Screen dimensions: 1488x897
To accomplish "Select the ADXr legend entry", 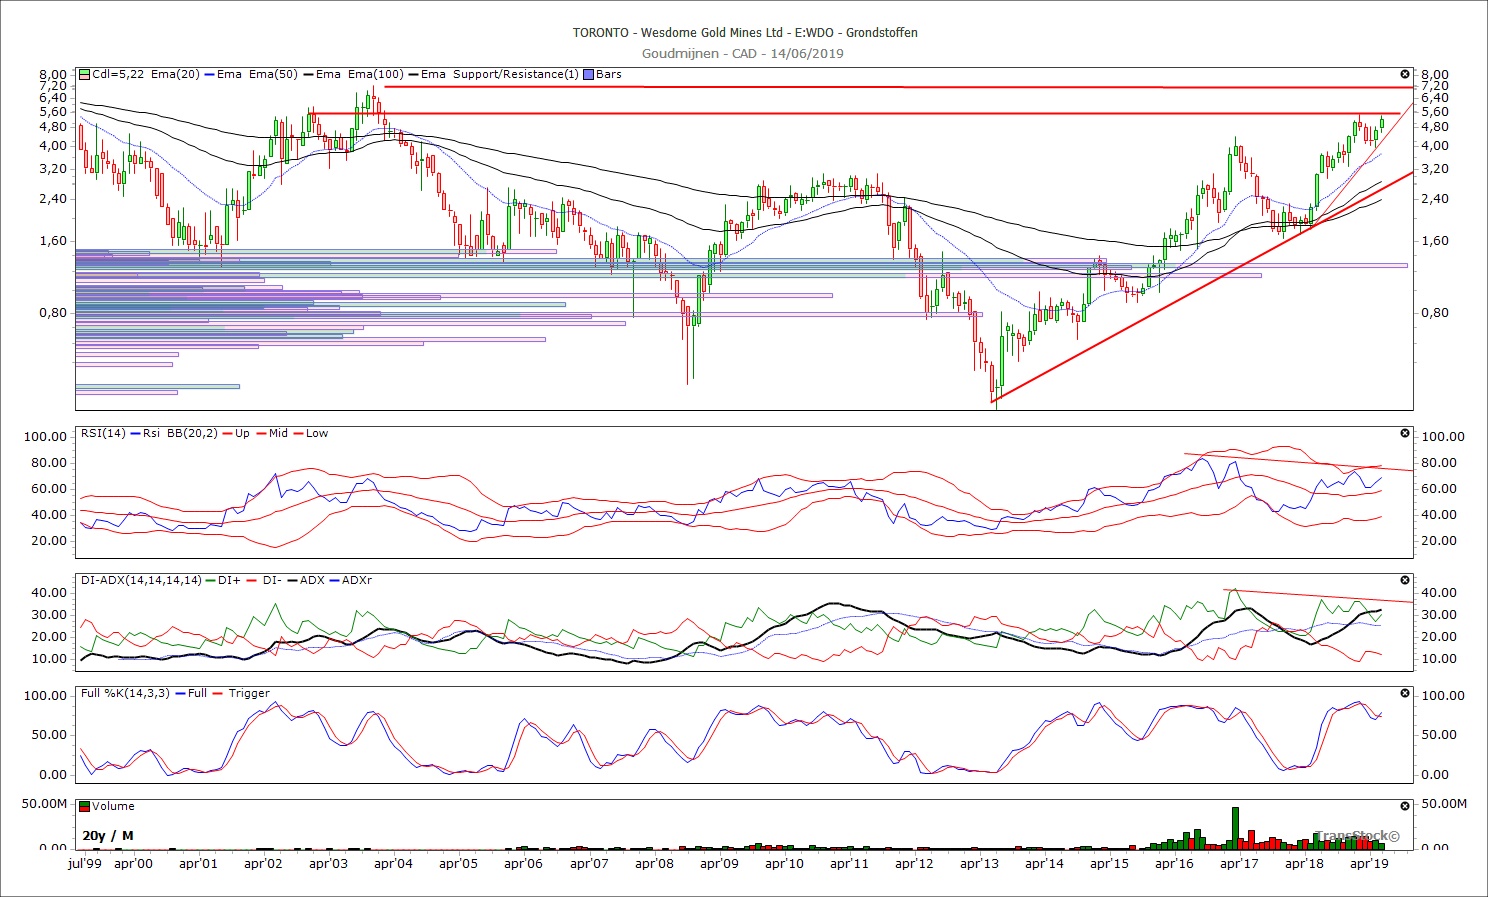I will (x=357, y=580).
